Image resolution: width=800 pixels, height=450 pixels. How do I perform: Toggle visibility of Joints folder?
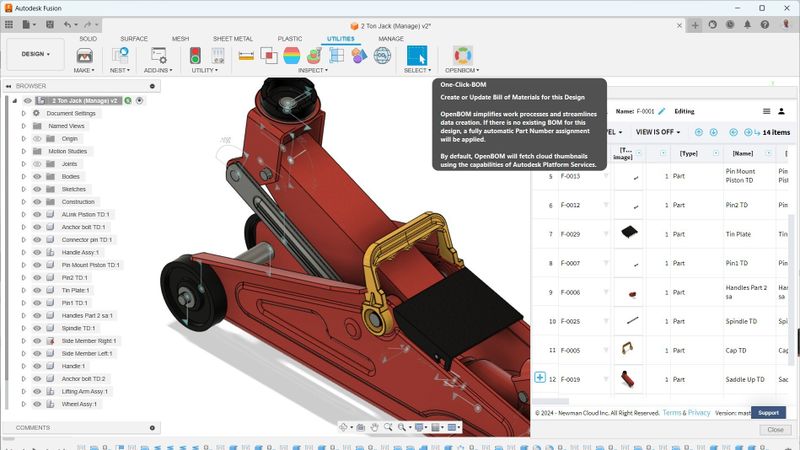pos(37,164)
